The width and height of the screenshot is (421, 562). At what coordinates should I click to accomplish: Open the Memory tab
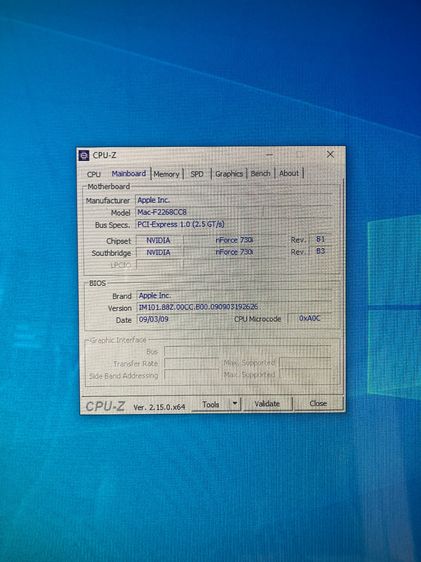tap(166, 174)
